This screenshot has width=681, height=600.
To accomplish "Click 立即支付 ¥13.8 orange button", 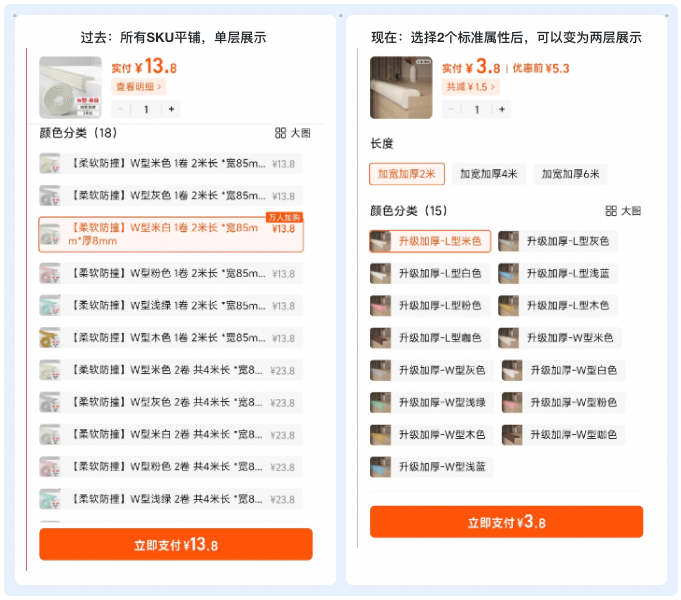I will click(x=175, y=544).
